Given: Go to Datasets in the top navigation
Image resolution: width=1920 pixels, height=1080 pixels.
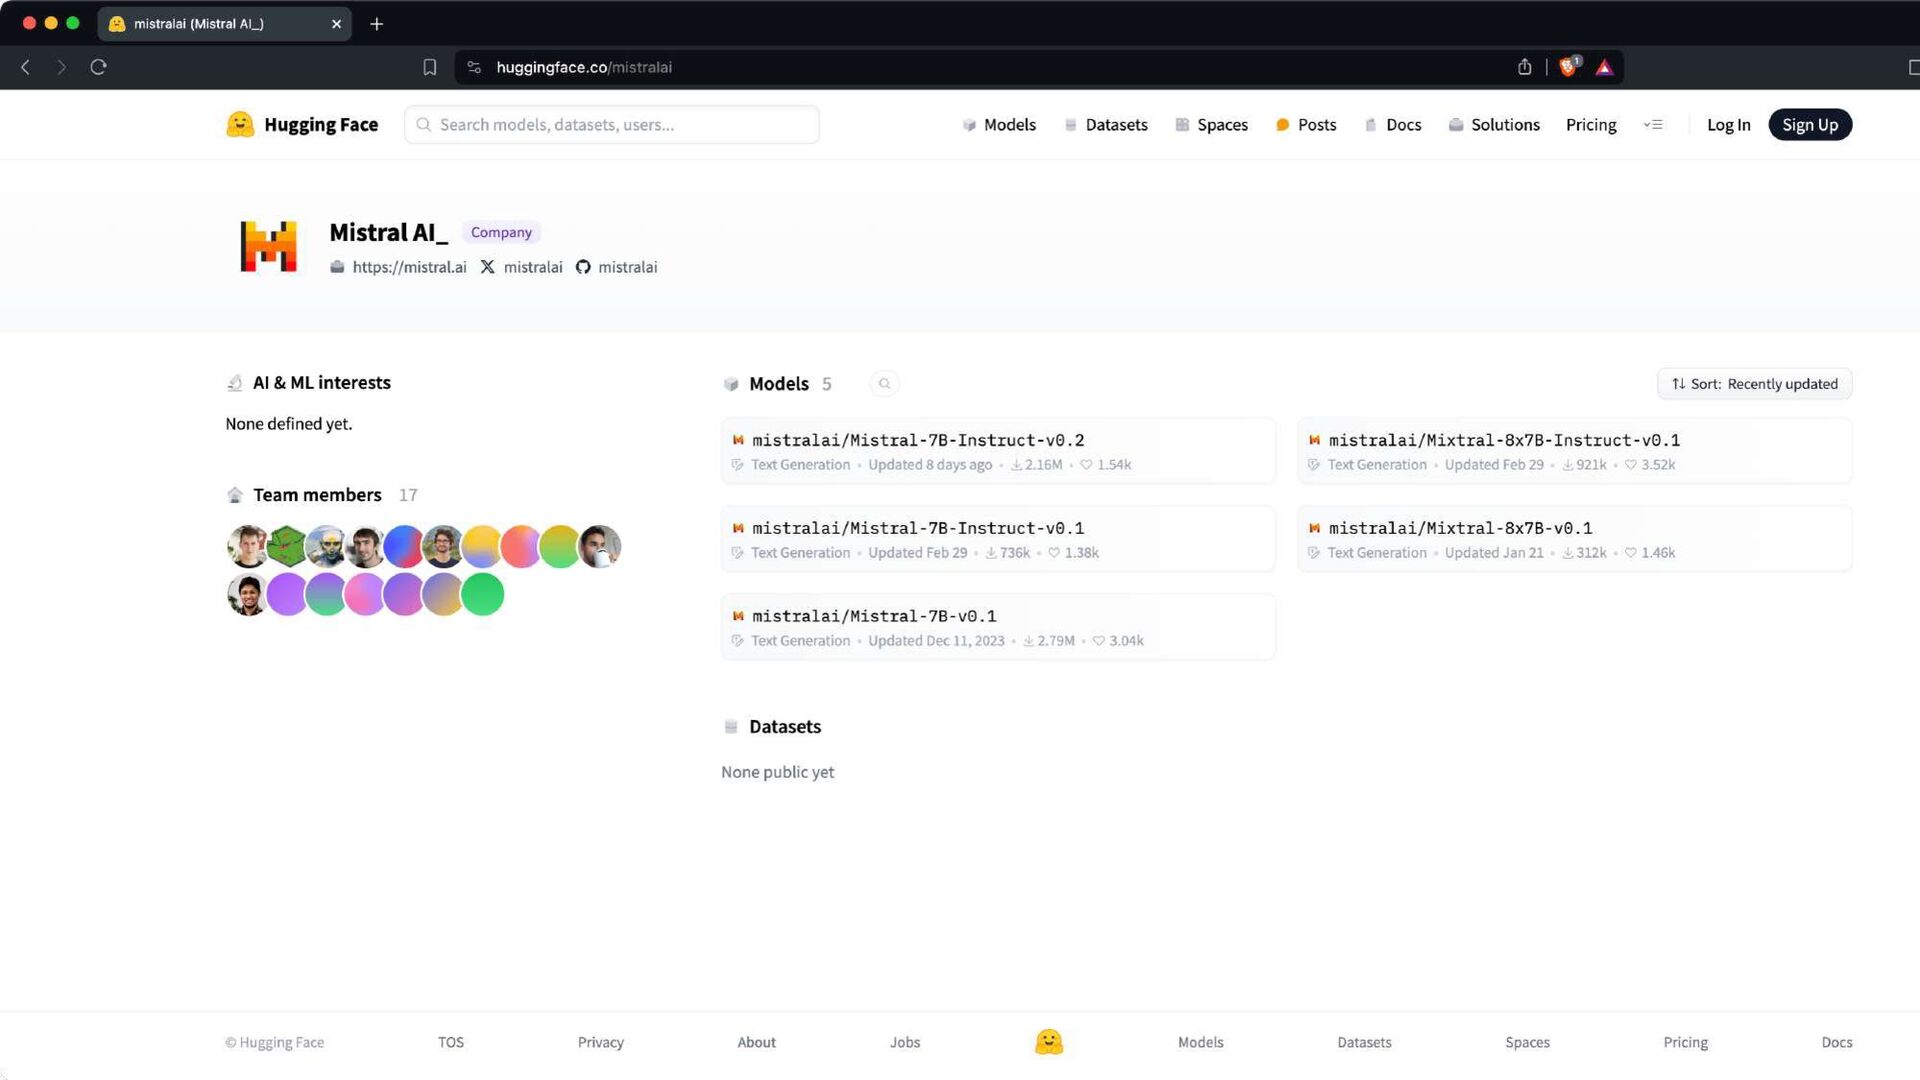Looking at the screenshot, I should (1106, 125).
